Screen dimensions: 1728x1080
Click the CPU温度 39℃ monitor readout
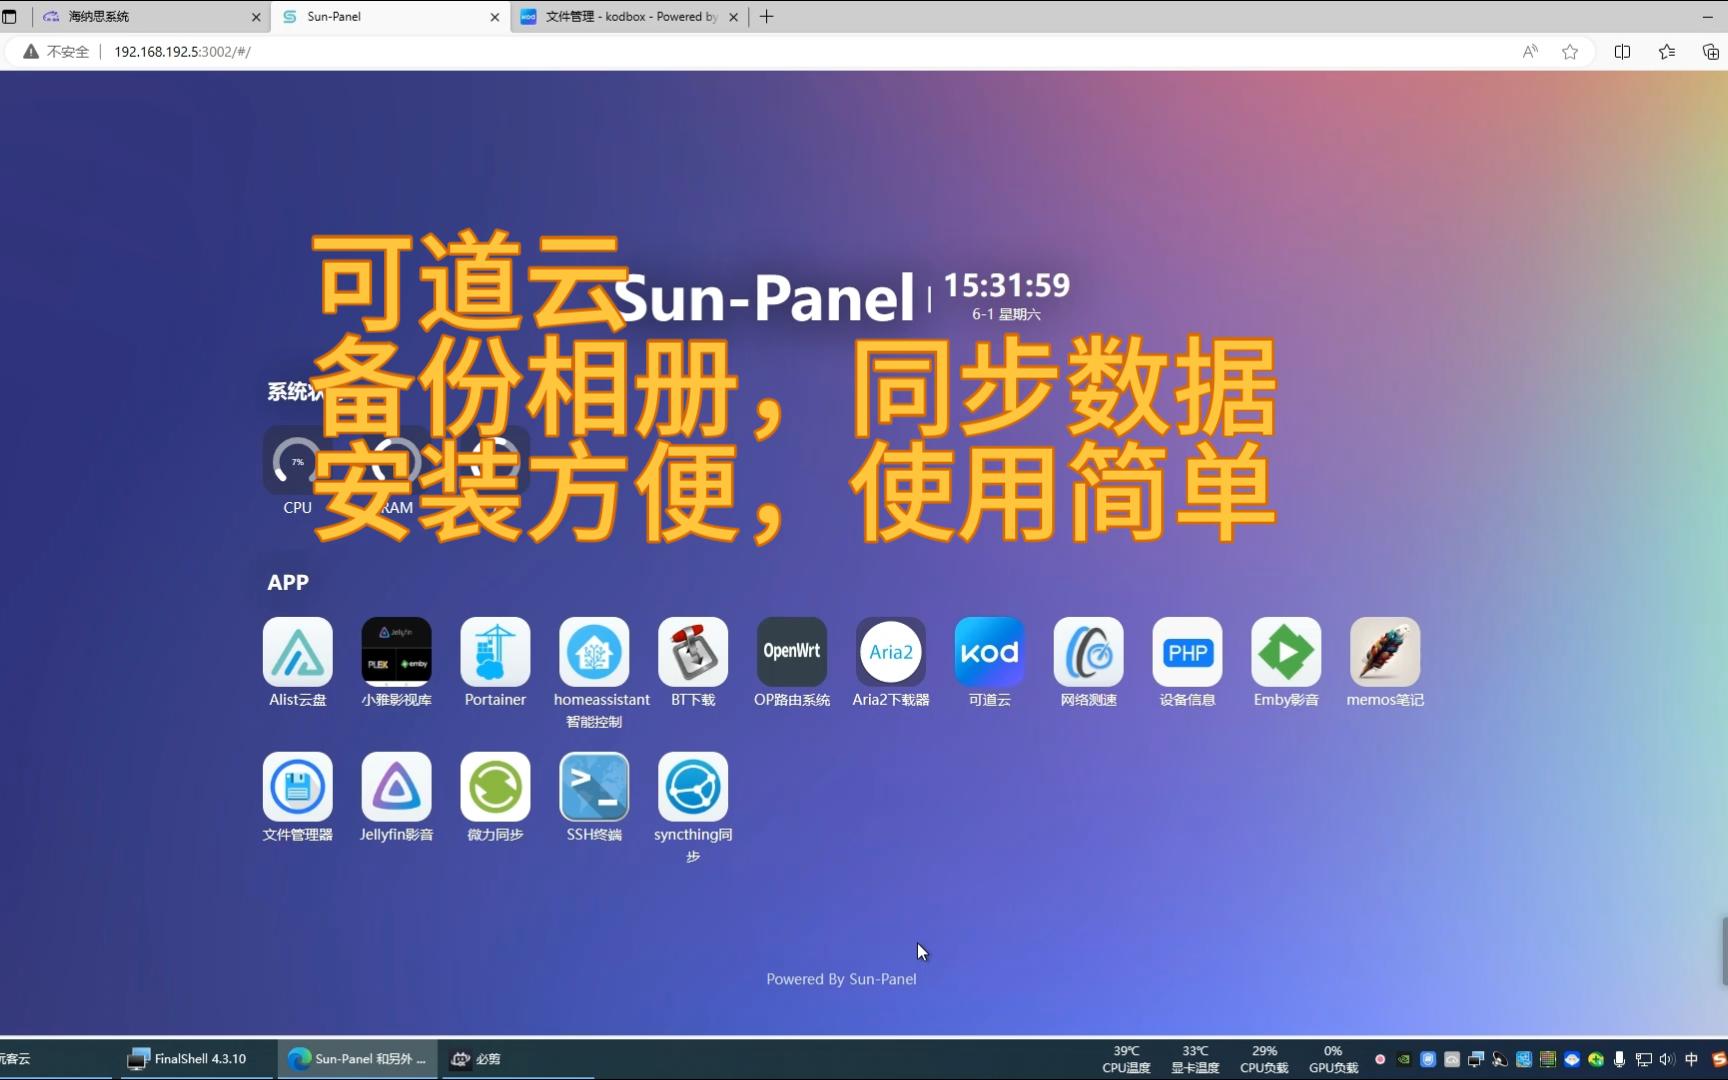pyautogui.click(x=1126, y=1059)
